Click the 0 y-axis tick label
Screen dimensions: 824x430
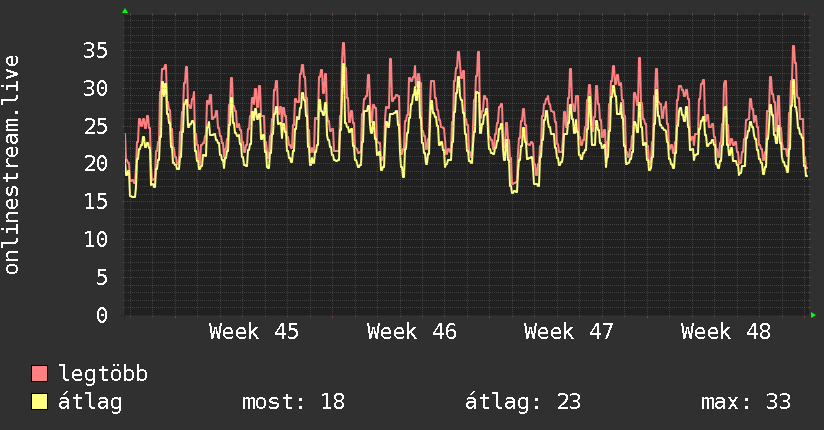pyautogui.click(x=102, y=315)
